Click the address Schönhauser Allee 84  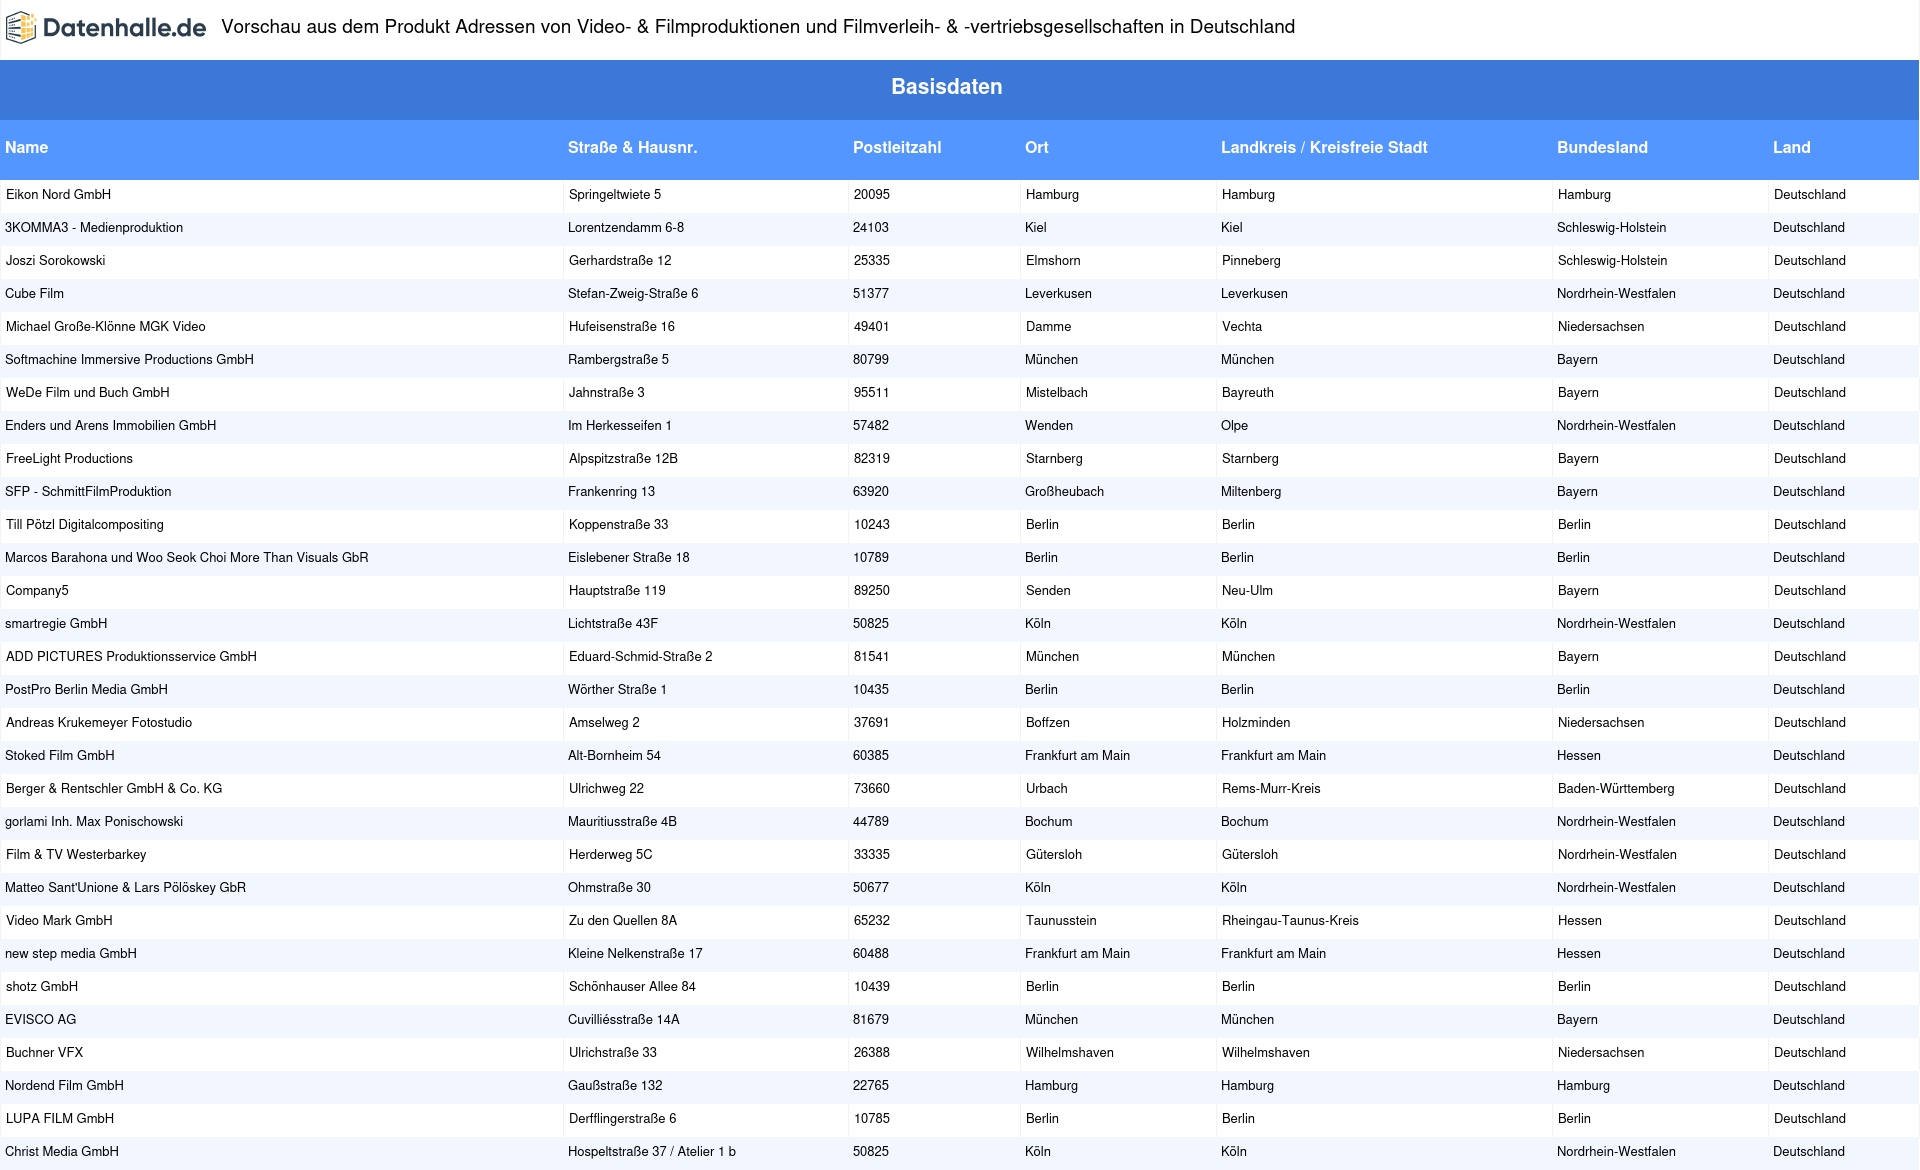click(632, 987)
